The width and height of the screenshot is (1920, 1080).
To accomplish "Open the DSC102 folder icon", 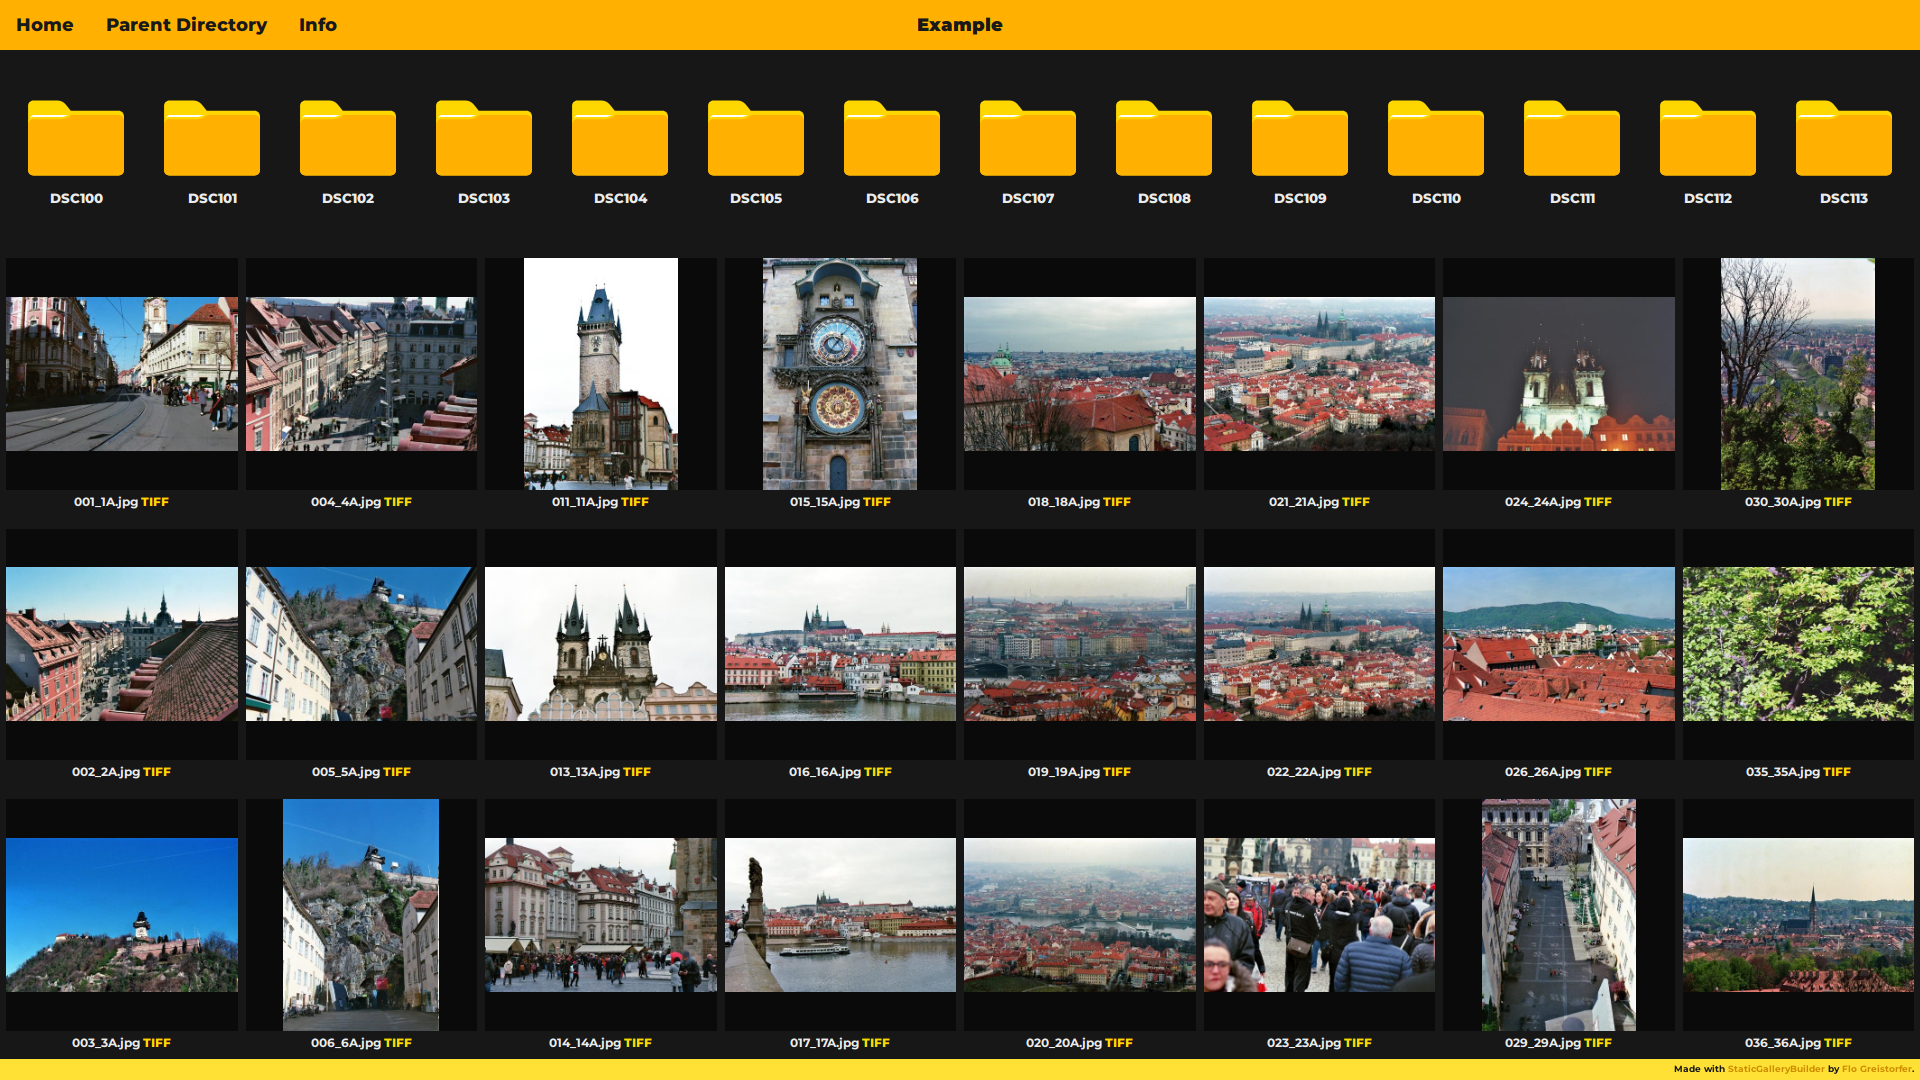I will click(x=348, y=140).
